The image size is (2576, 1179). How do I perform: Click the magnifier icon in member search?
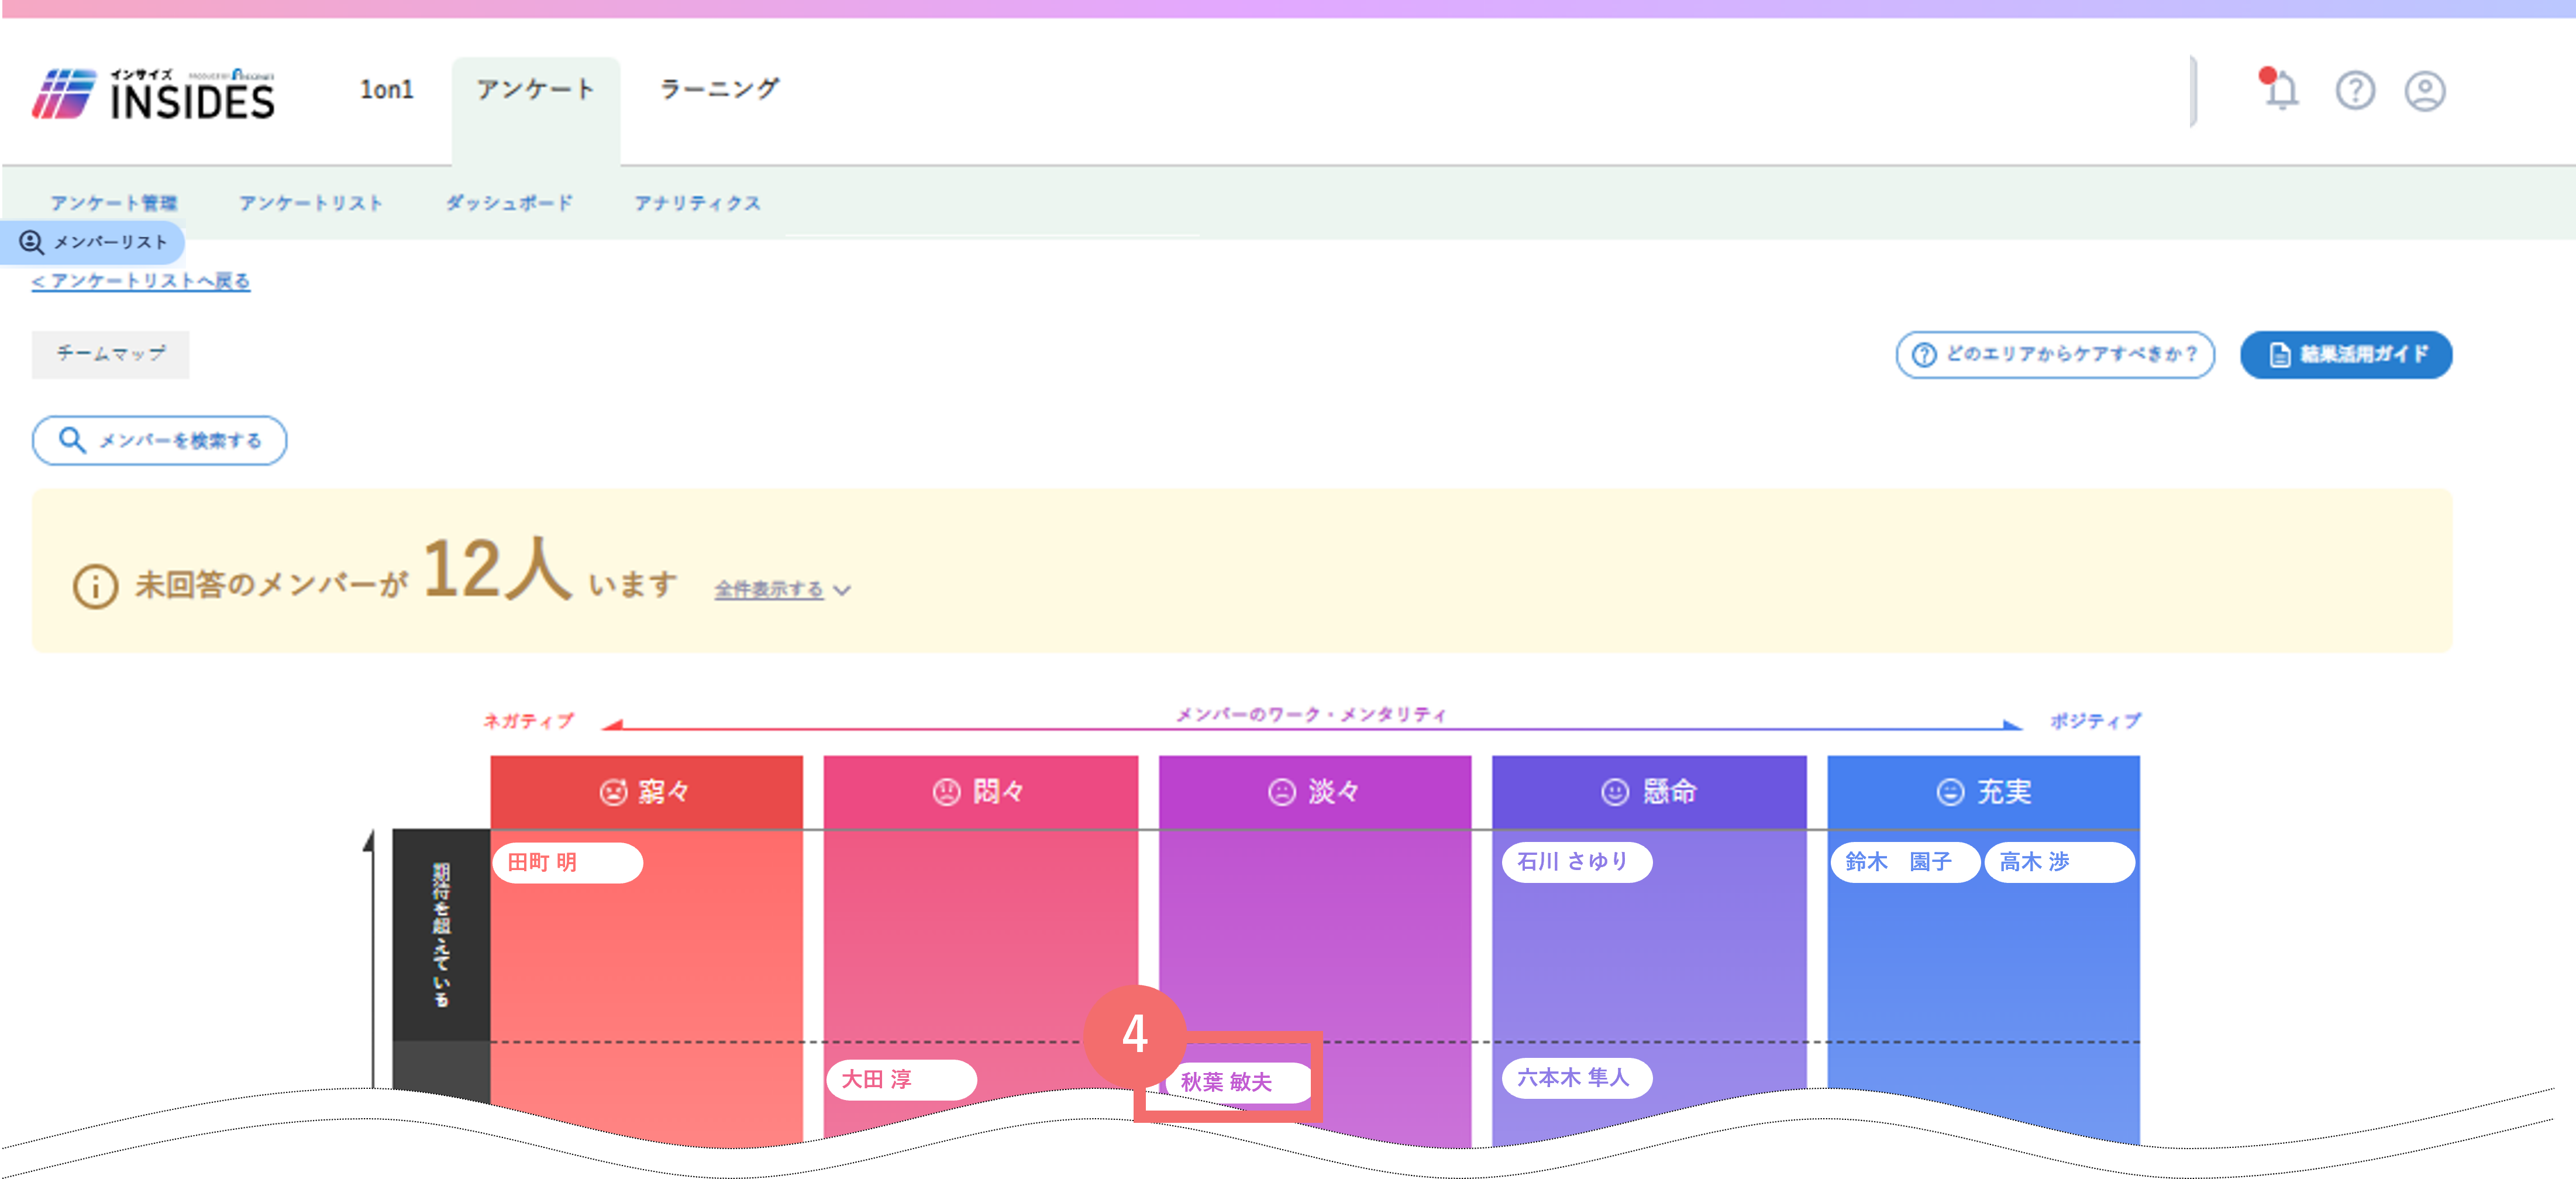click(71, 440)
